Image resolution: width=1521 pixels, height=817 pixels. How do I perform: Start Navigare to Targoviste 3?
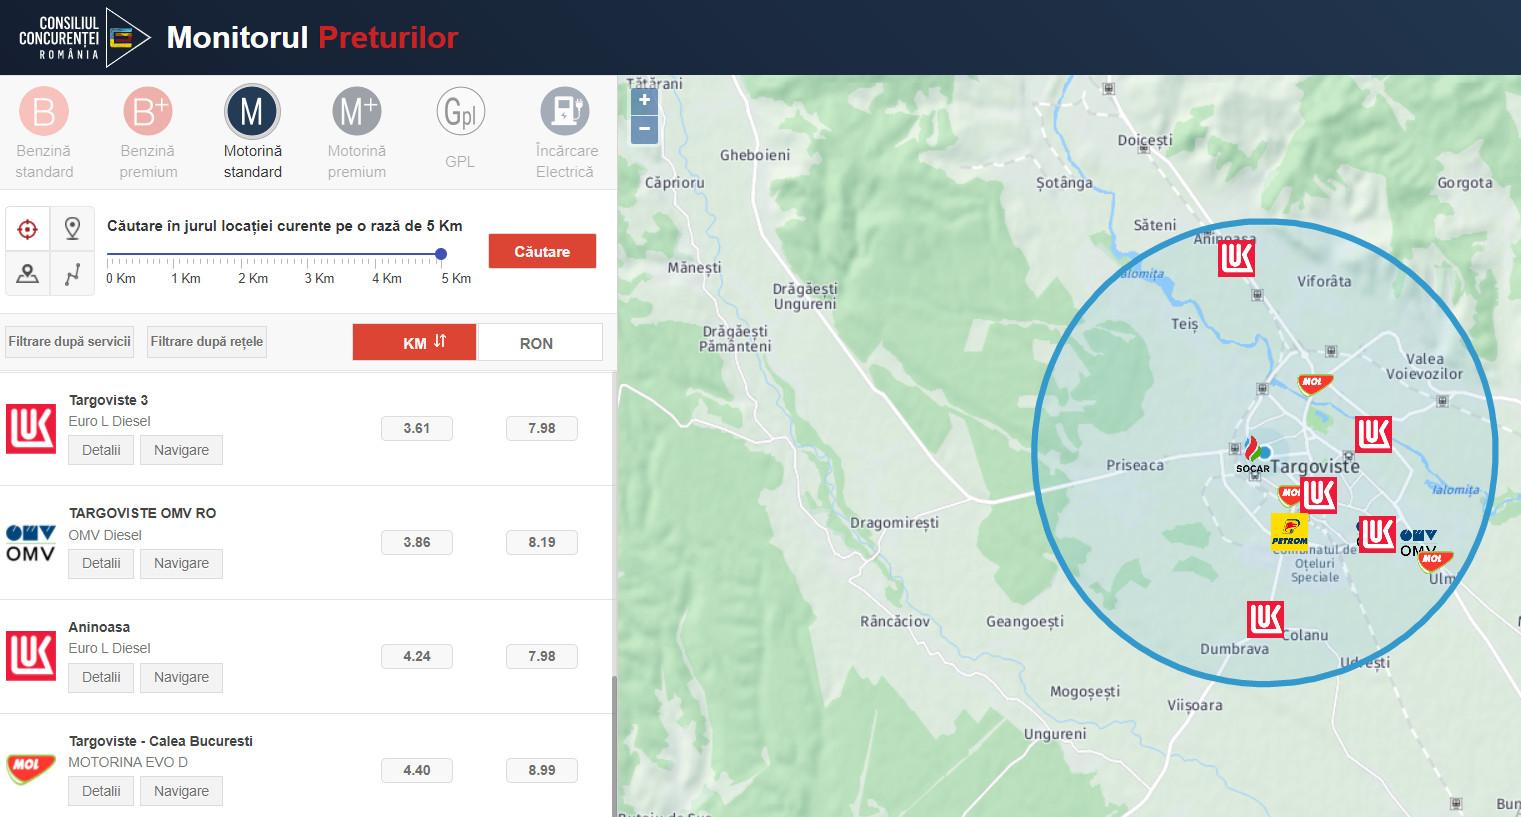coord(181,450)
